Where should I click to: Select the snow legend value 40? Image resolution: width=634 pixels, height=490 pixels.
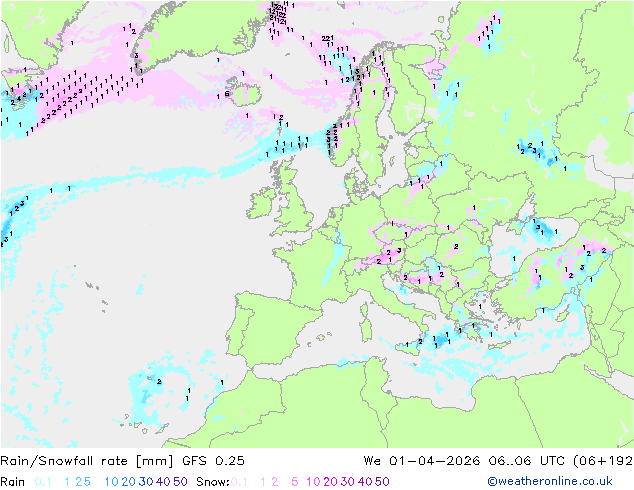(x=365, y=482)
